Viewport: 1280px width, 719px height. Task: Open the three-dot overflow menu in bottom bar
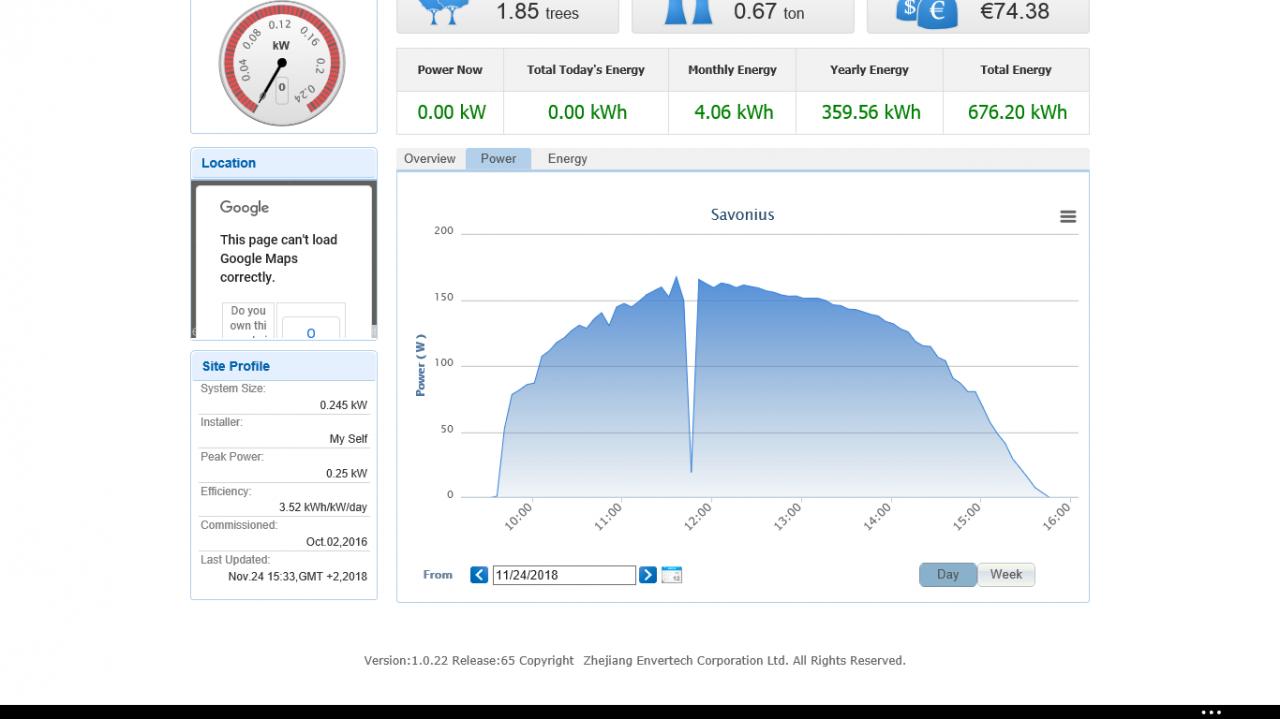tap(1211, 712)
